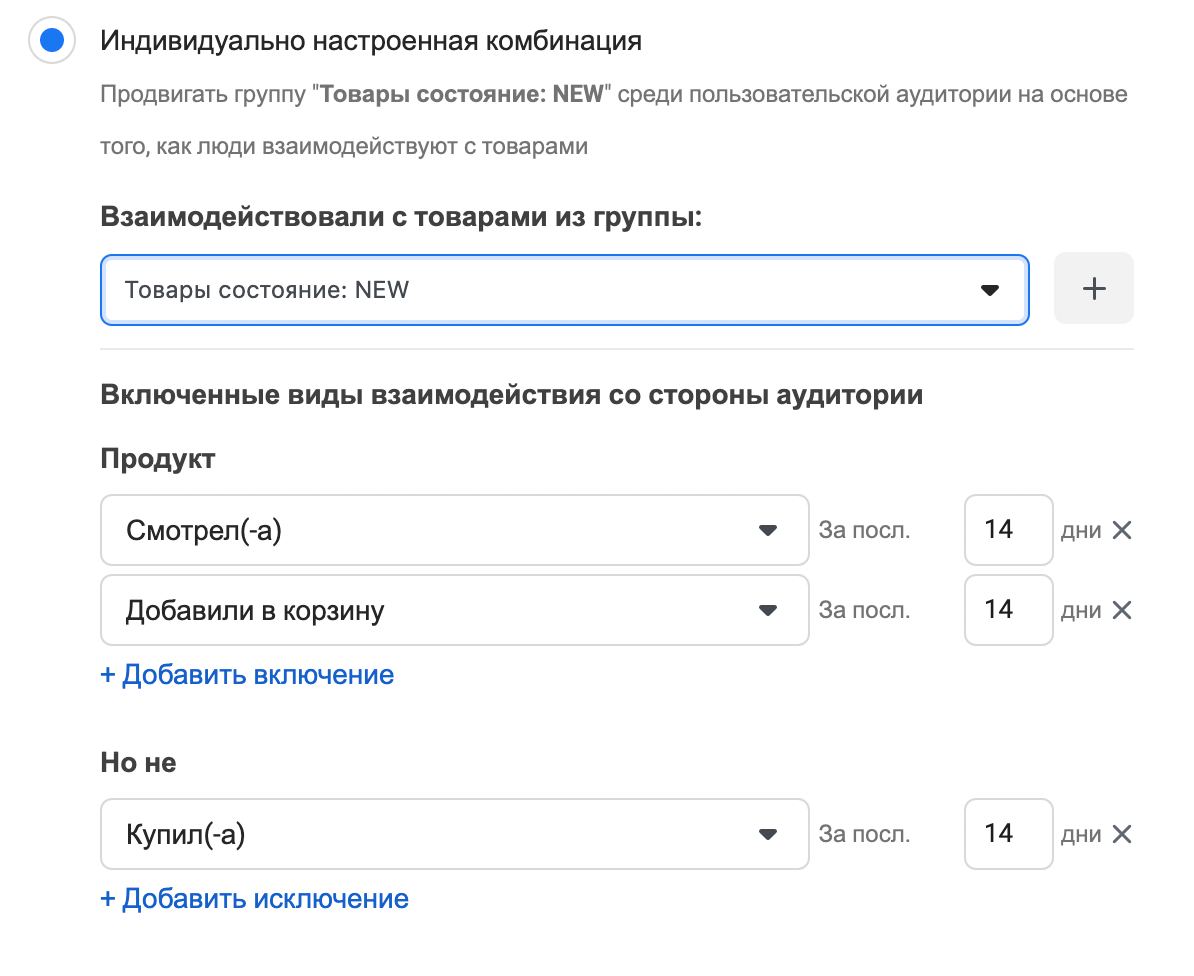Click the 'Товары состояние: NEW' selected value text
The image size is (1194, 976).
point(267,290)
